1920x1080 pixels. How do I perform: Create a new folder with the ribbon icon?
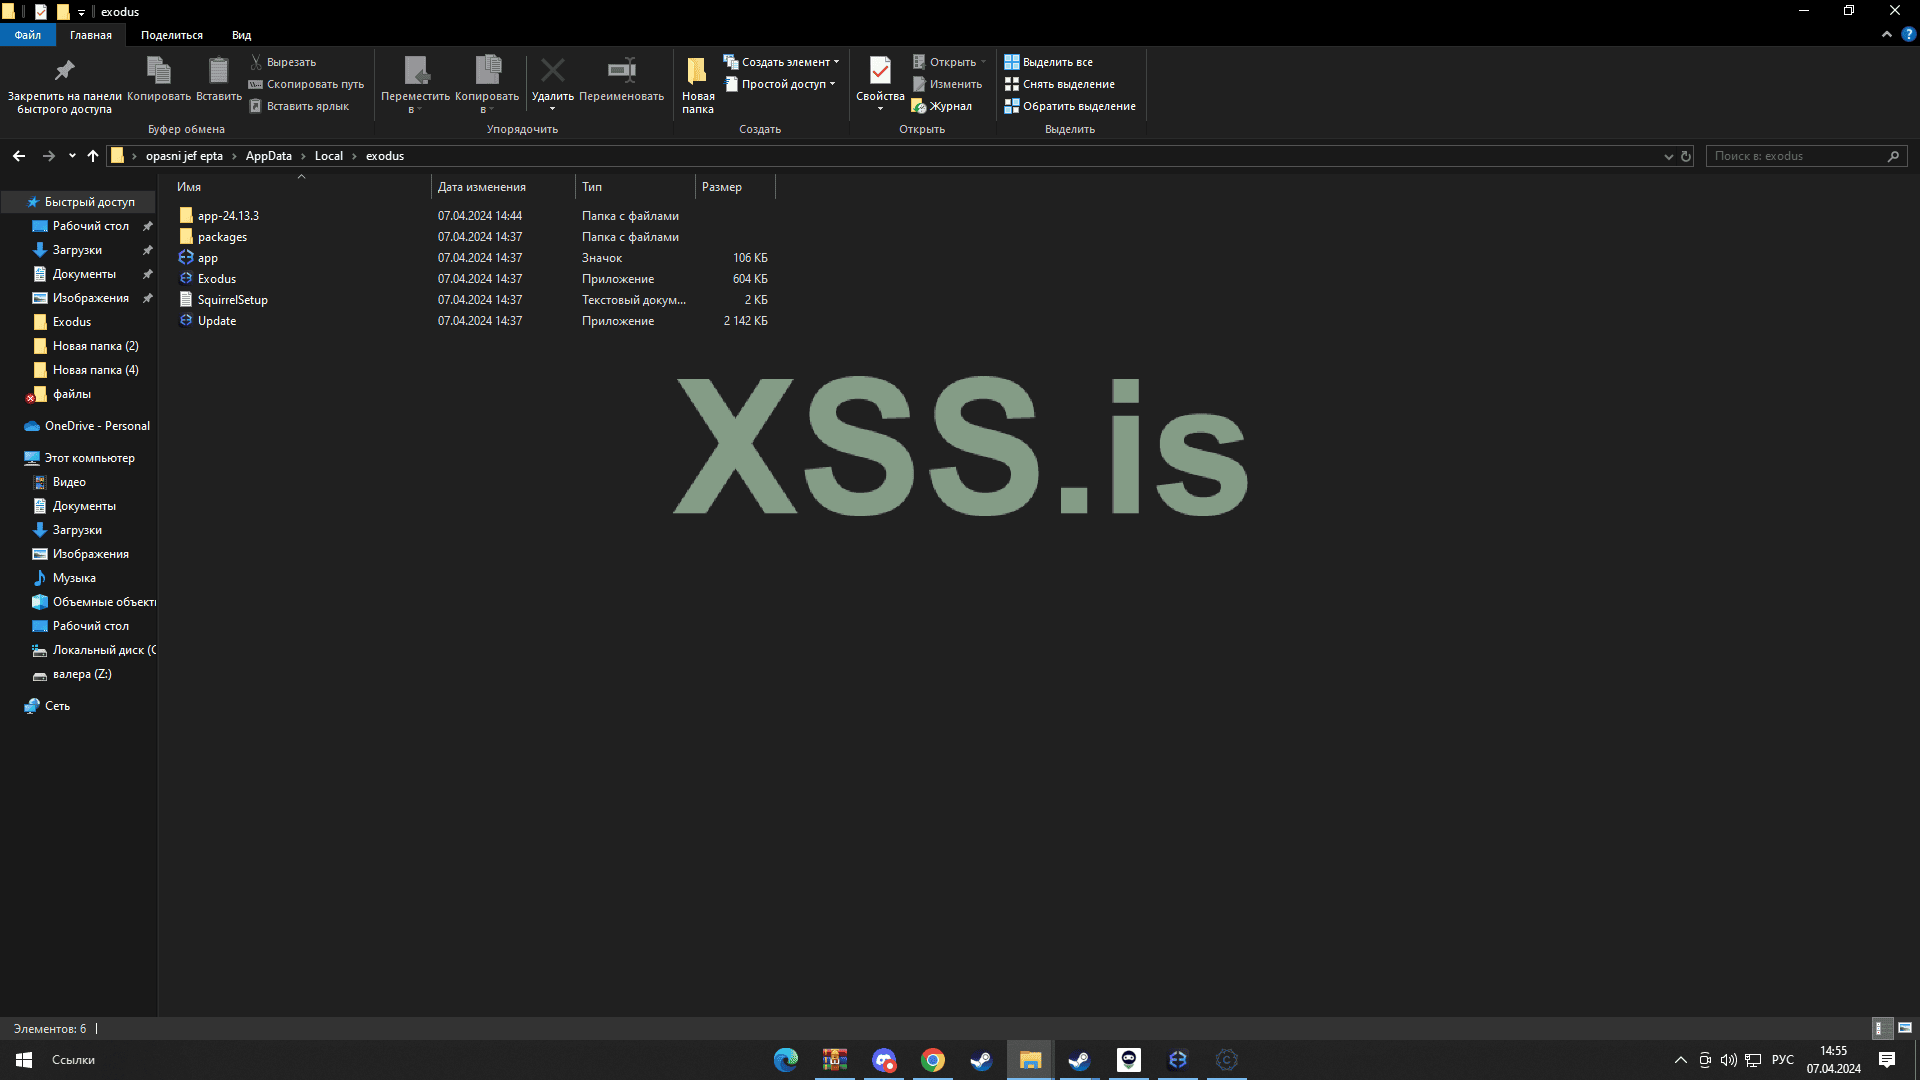[x=697, y=71]
